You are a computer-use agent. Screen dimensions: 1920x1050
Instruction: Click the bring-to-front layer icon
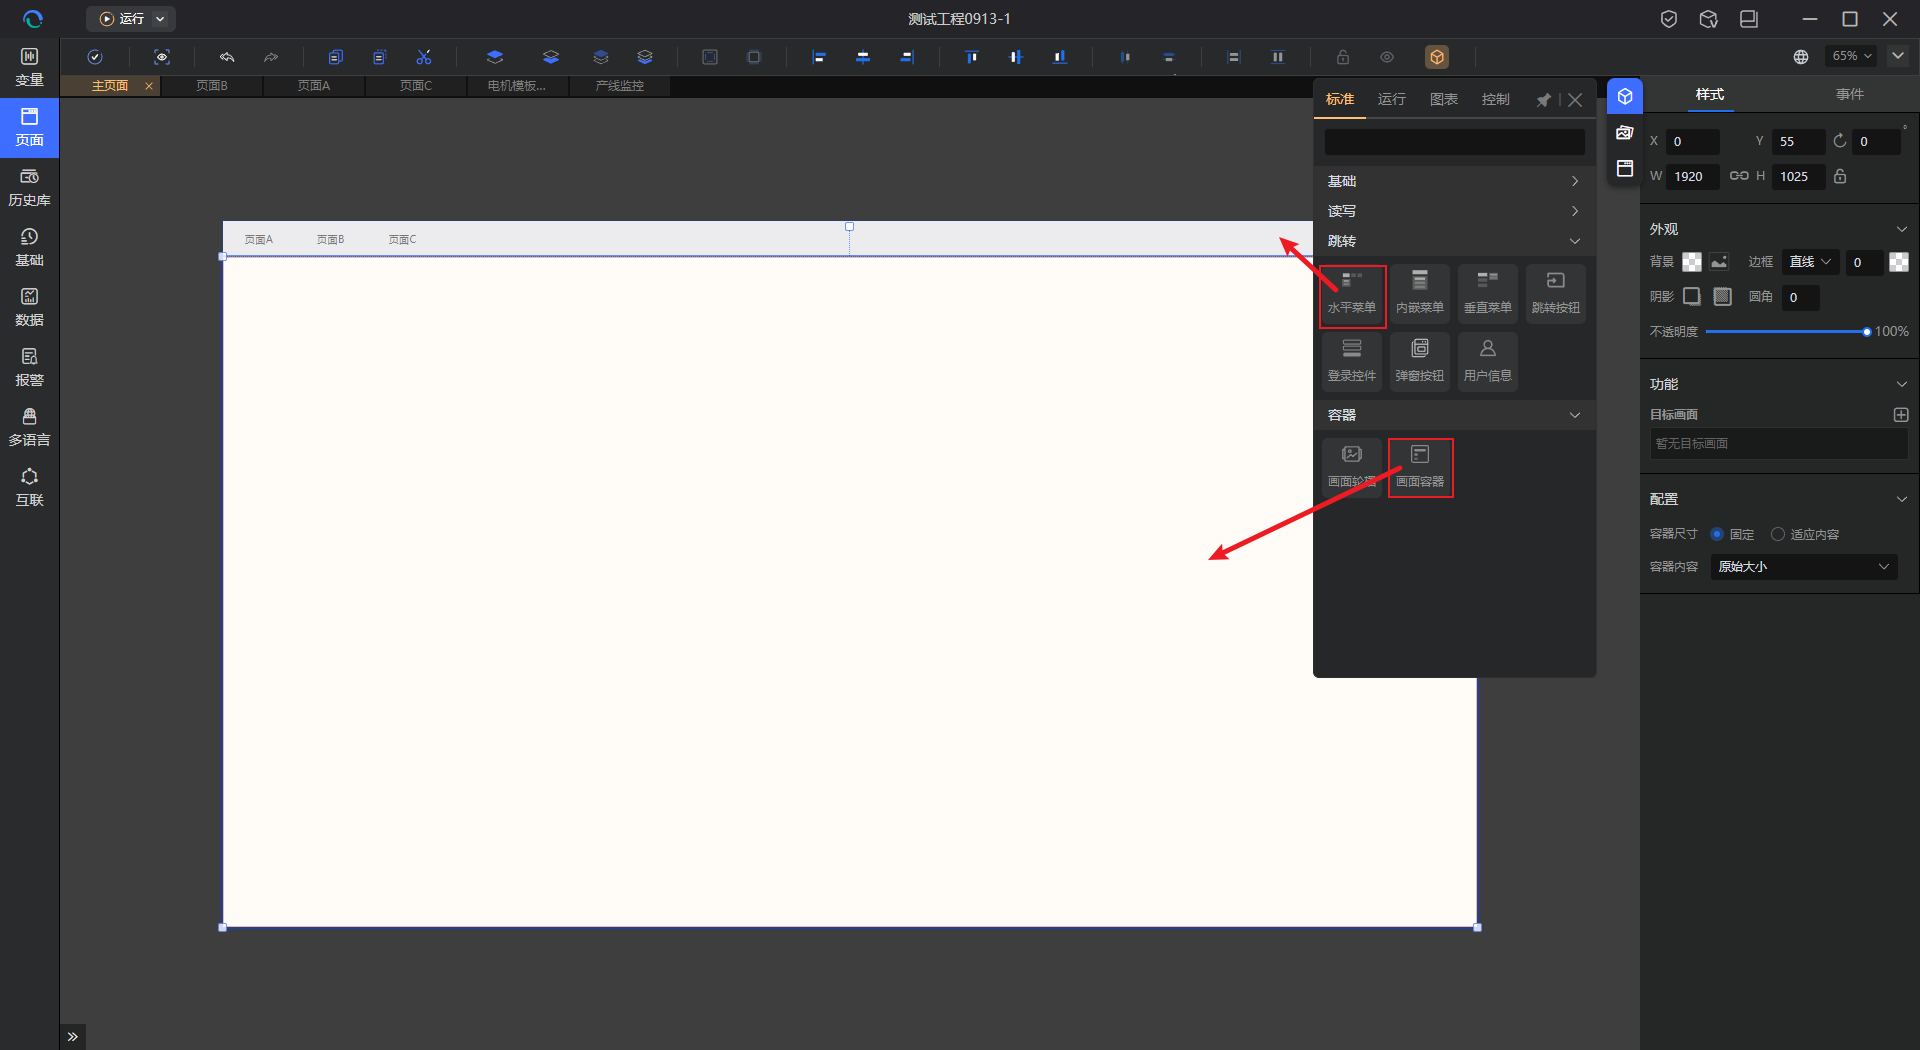tap(495, 57)
